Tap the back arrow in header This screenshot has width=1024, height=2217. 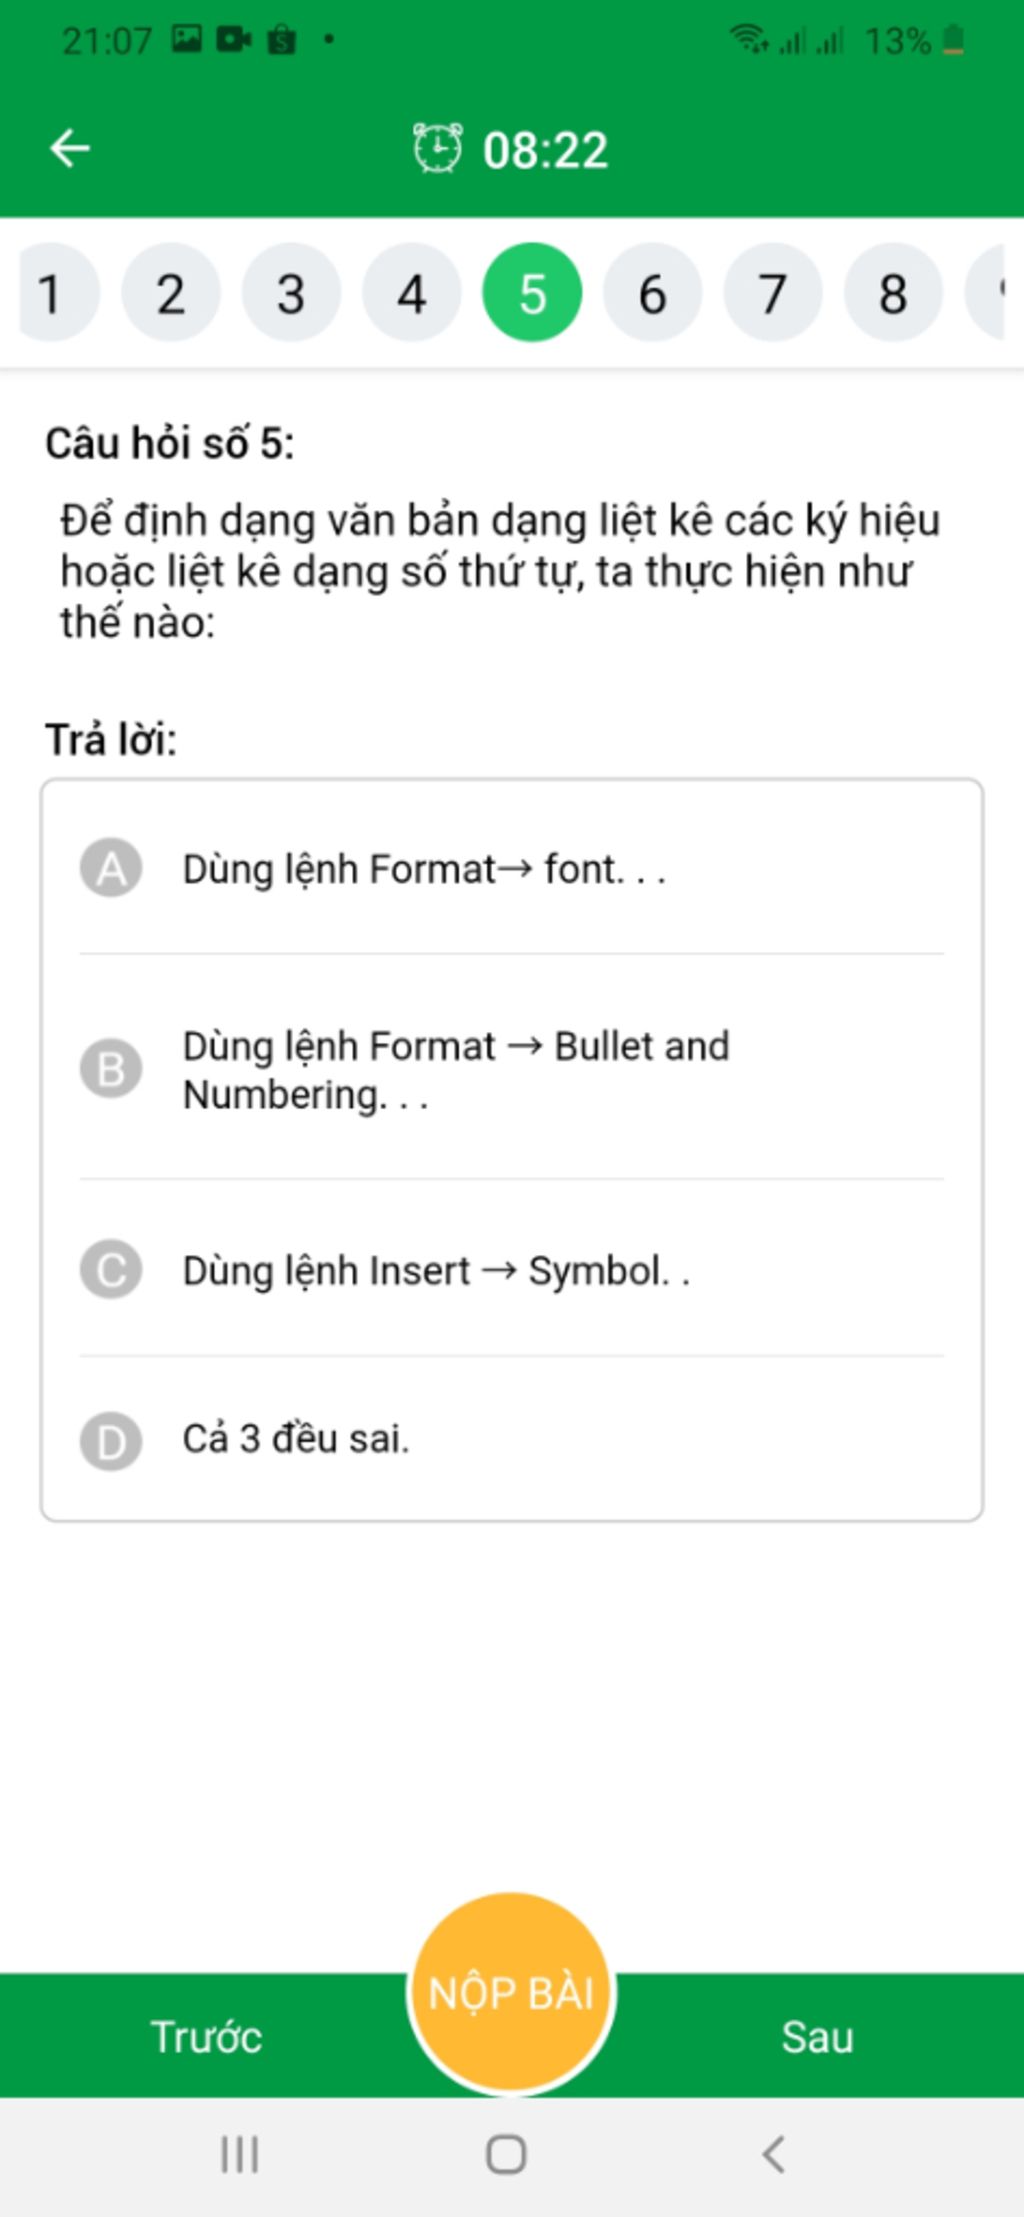(70, 149)
